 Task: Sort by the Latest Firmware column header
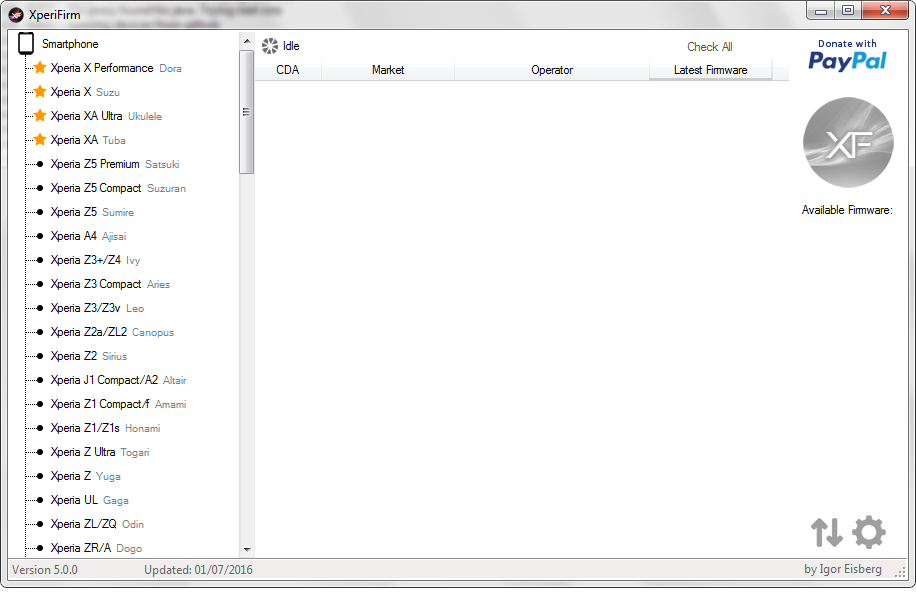(710, 70)
